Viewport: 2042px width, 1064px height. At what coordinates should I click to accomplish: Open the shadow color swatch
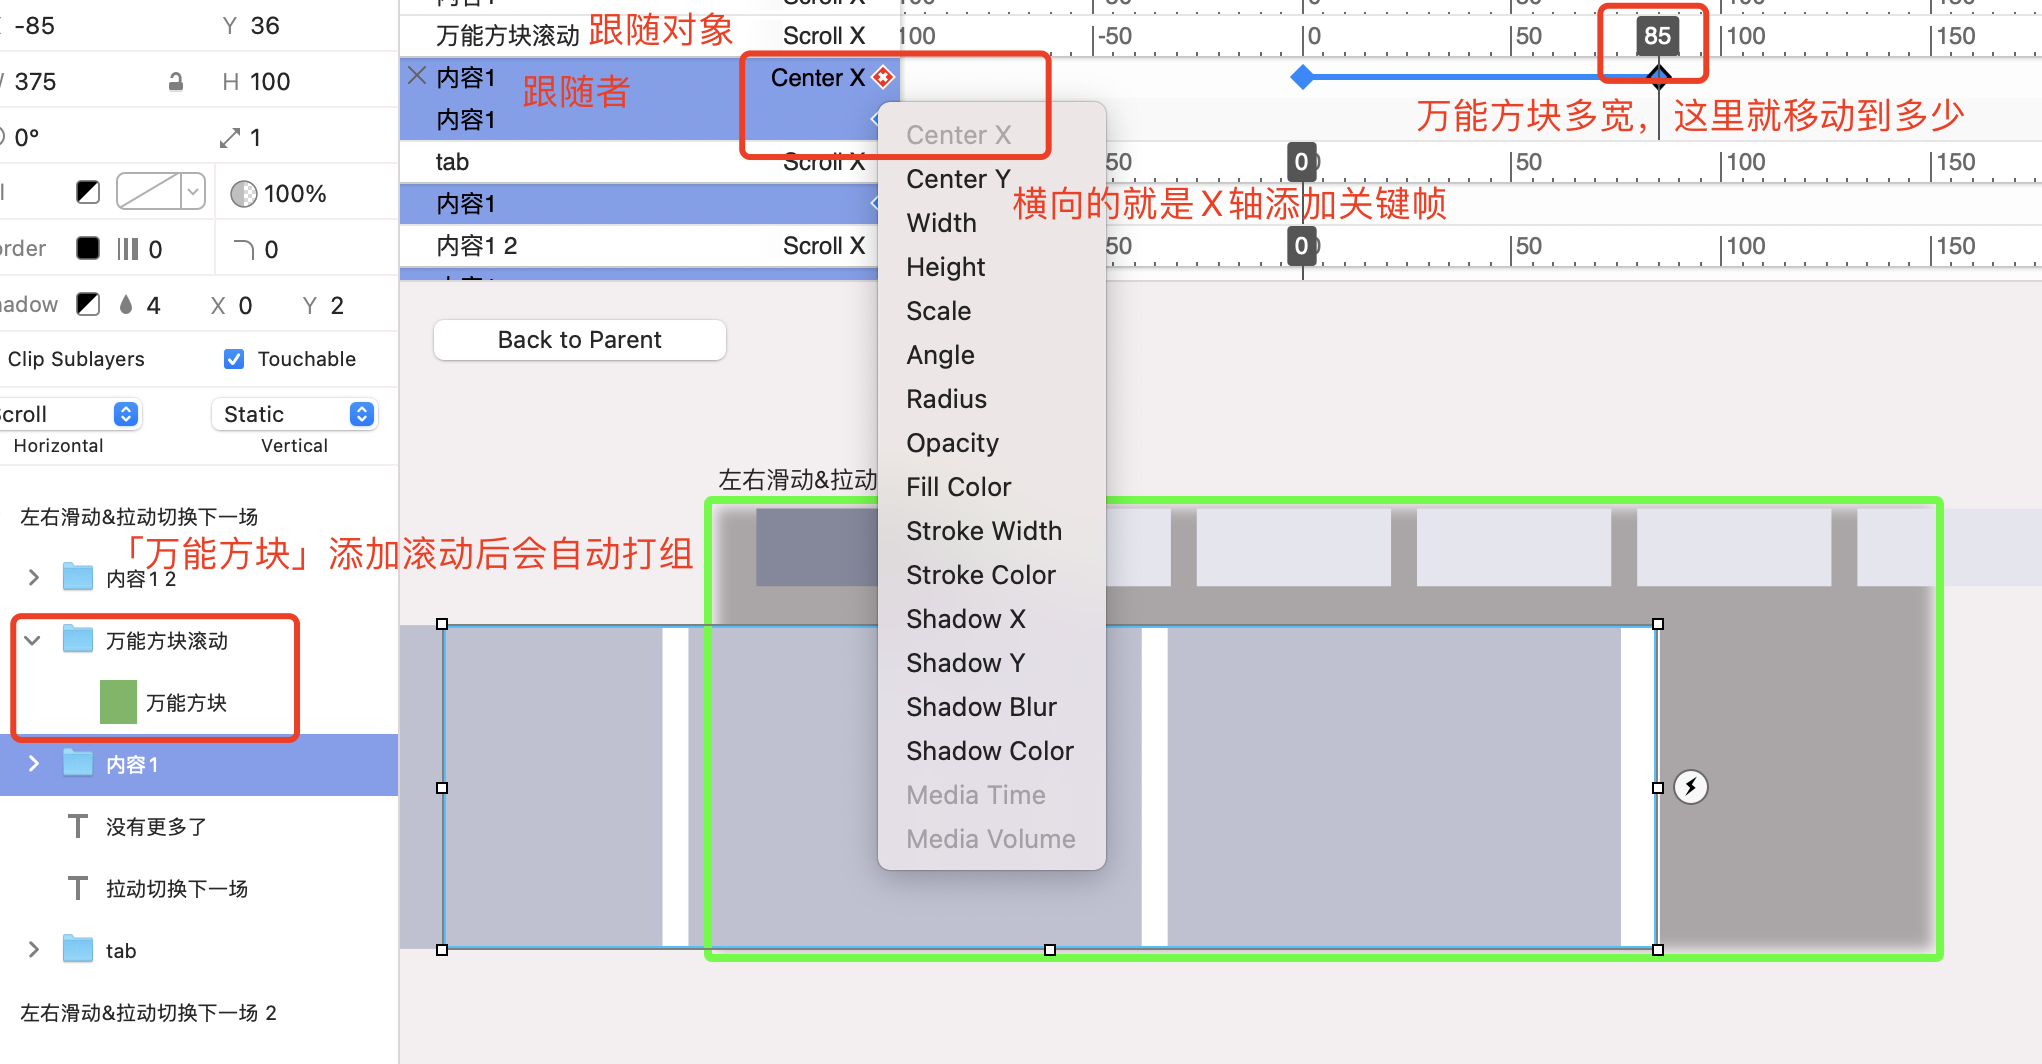point(88,304)
